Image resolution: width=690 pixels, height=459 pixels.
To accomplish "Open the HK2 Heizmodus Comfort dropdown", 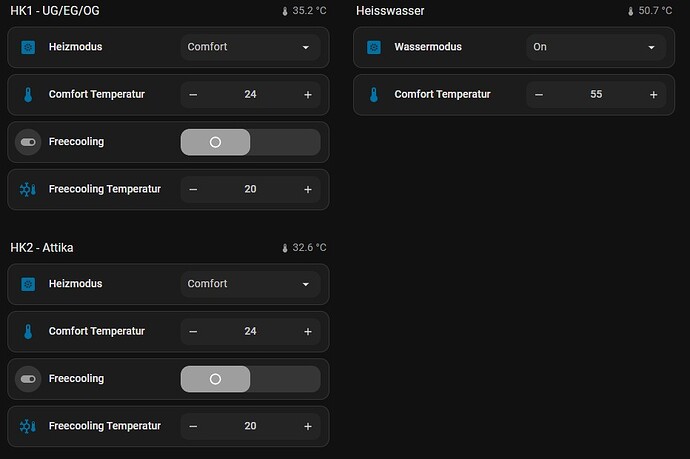I will pyautogui.click(x=250, y=284).
